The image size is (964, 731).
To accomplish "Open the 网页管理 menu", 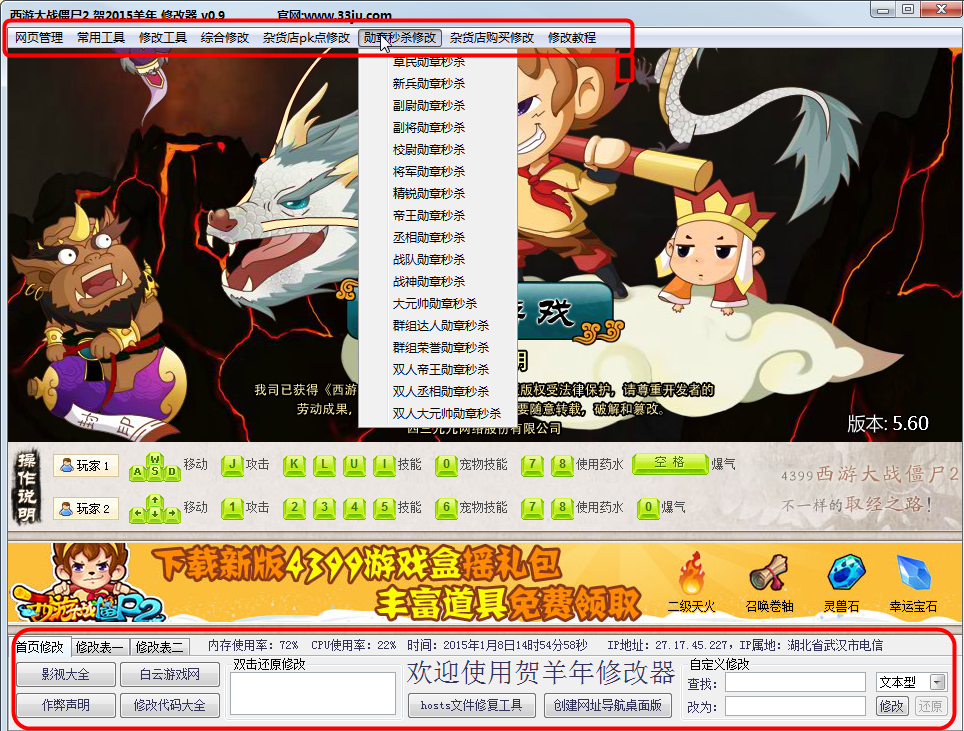I will pos(39,38).
